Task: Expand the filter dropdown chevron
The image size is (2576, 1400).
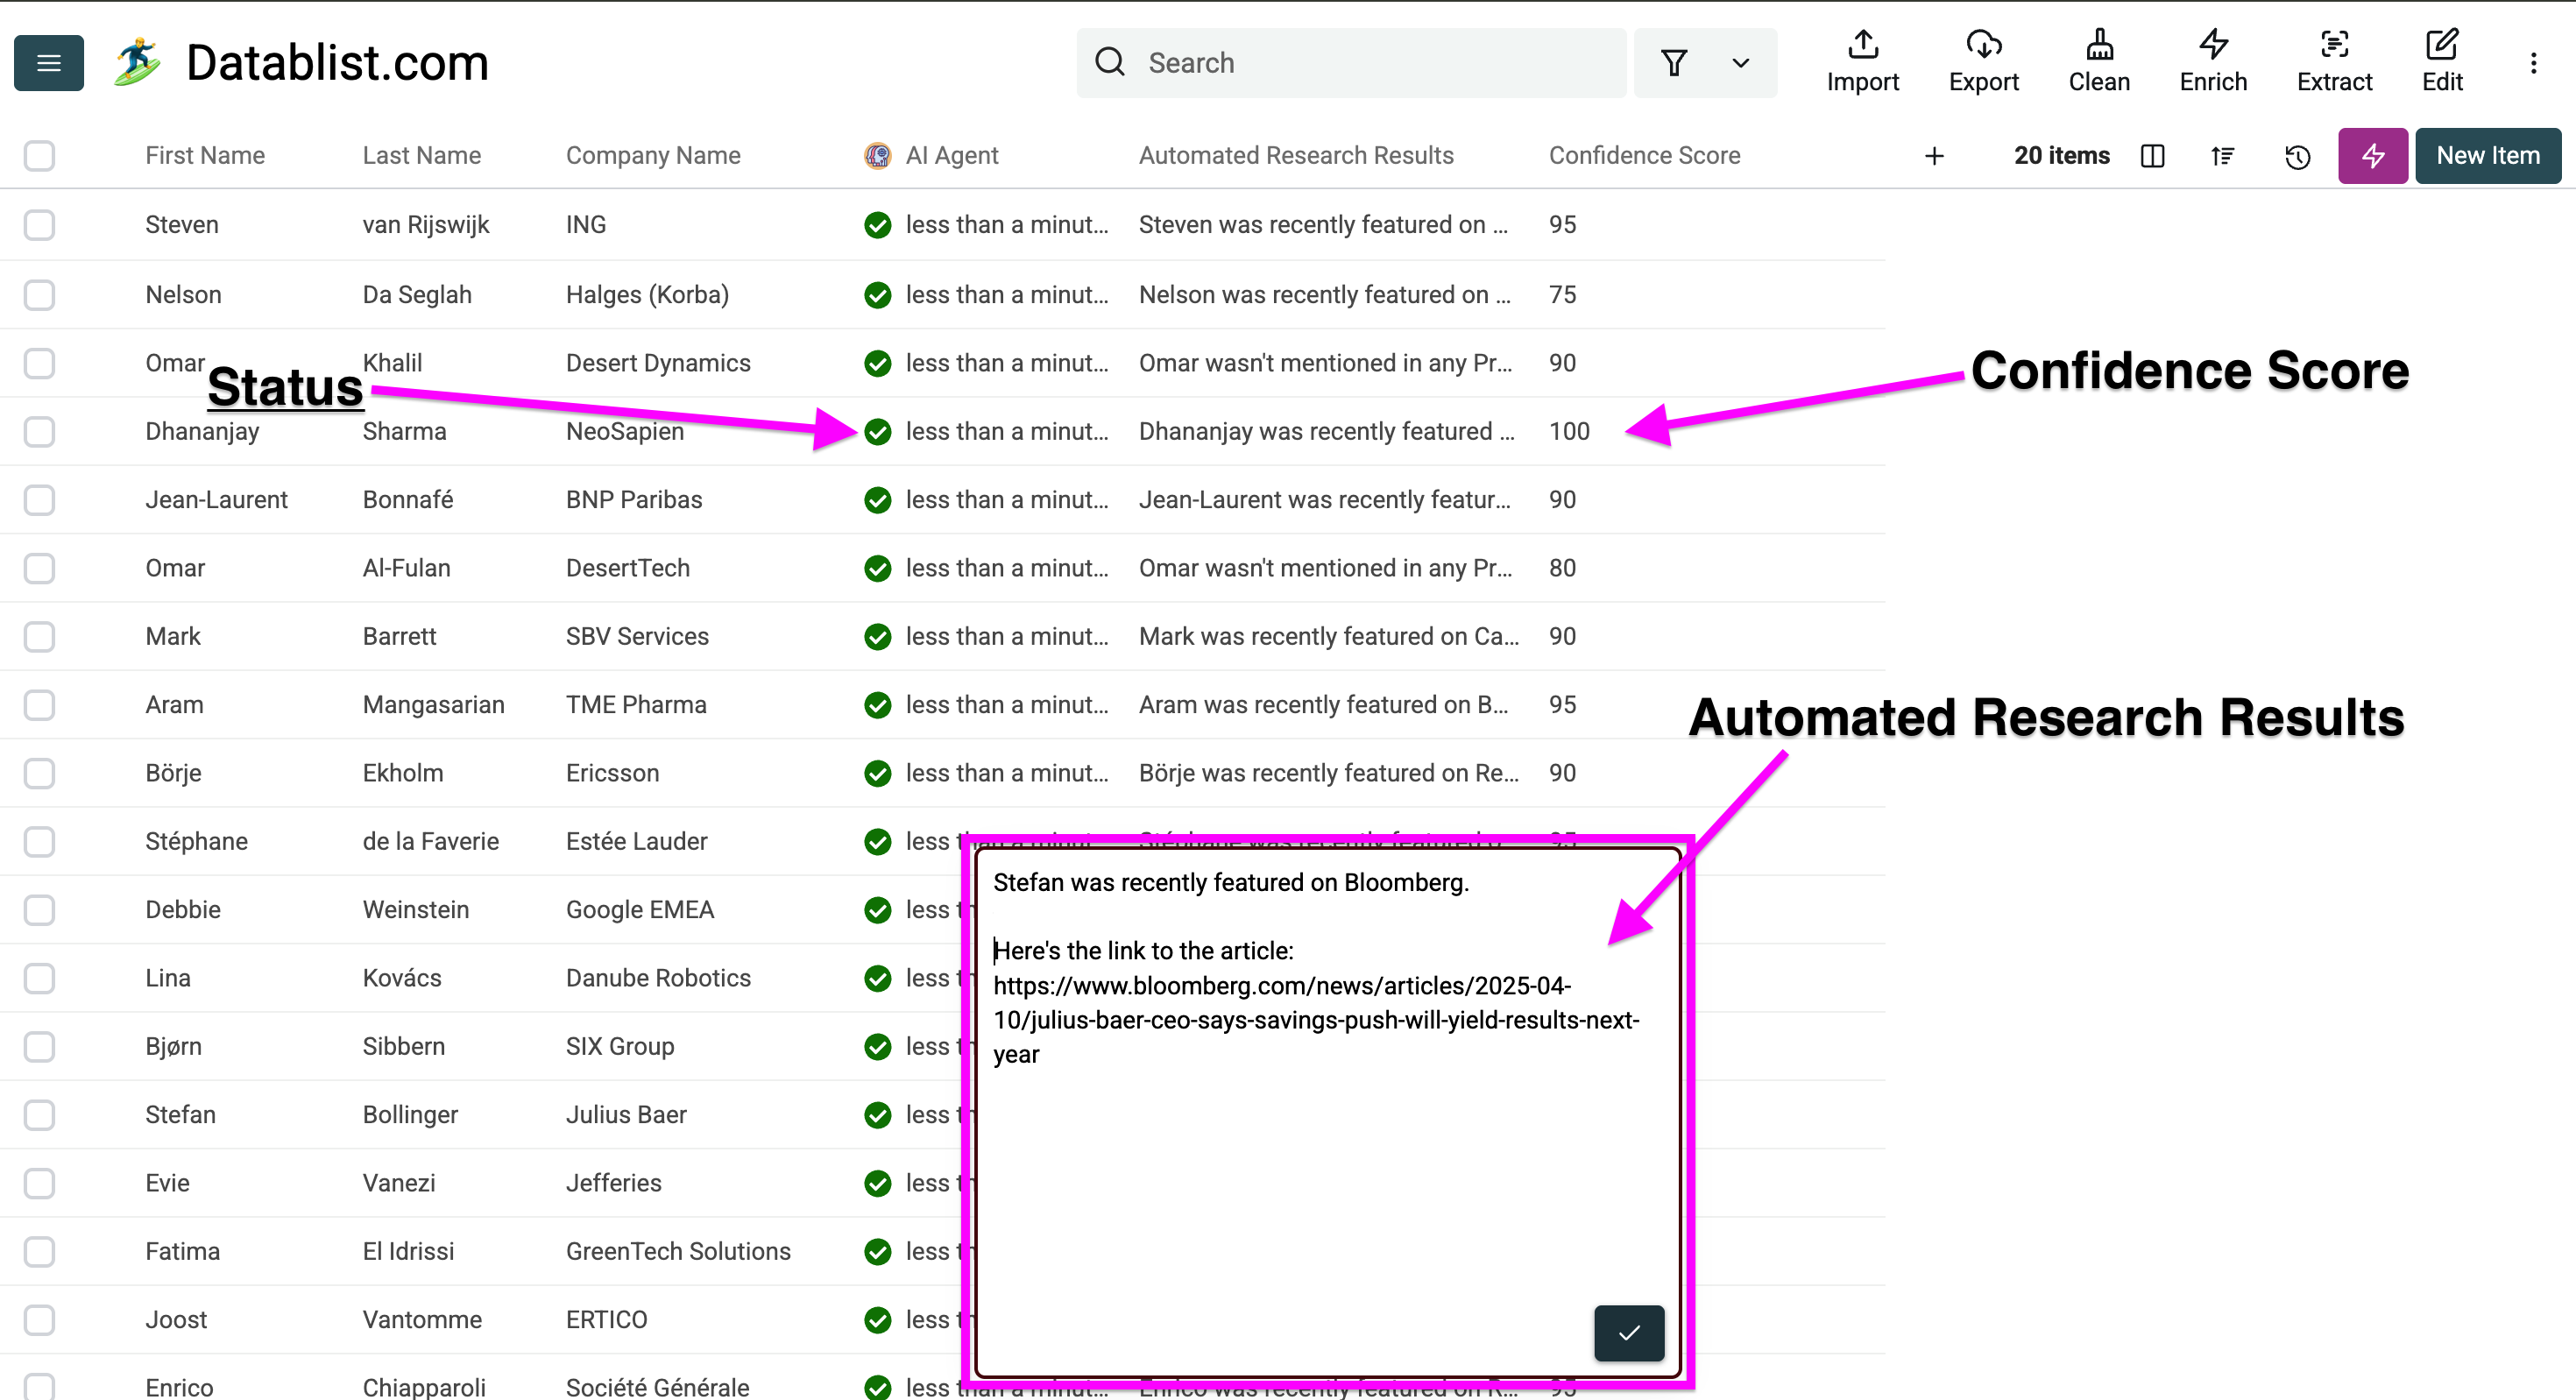Action: point(1741,63)
